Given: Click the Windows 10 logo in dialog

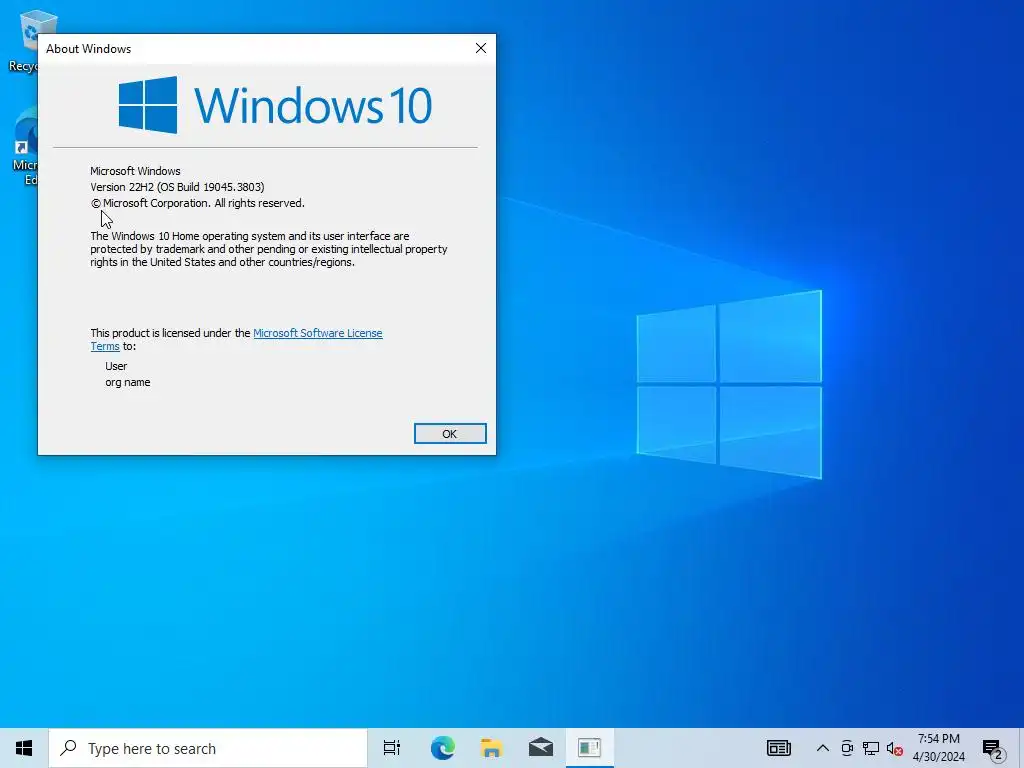Looking at the screenshot, I should click(x=275, y=104).
